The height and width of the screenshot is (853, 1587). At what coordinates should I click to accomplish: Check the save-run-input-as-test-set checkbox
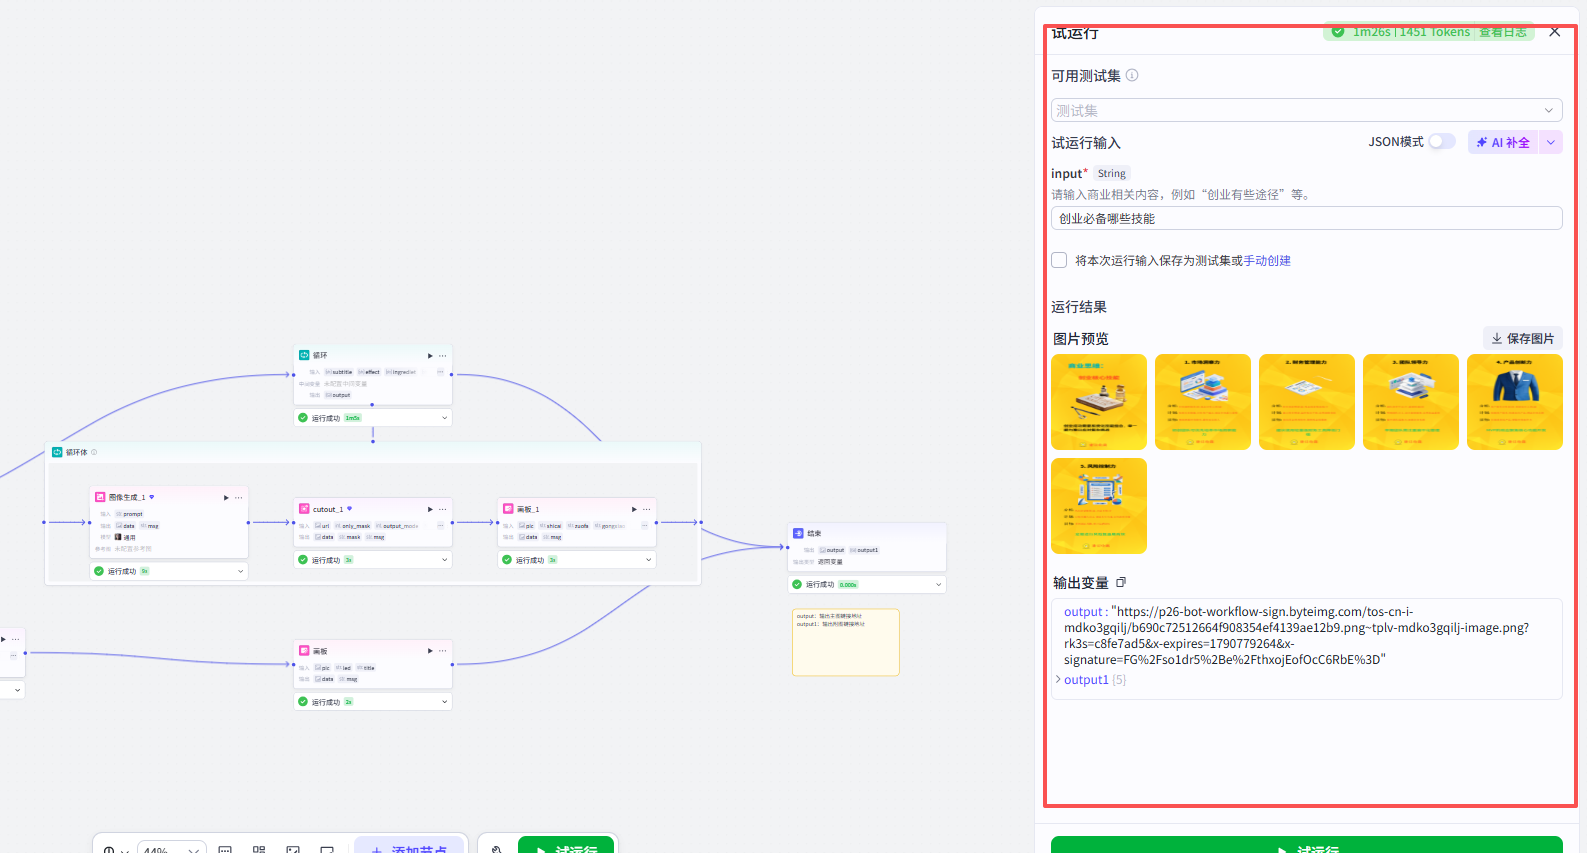pos(1059,260)
